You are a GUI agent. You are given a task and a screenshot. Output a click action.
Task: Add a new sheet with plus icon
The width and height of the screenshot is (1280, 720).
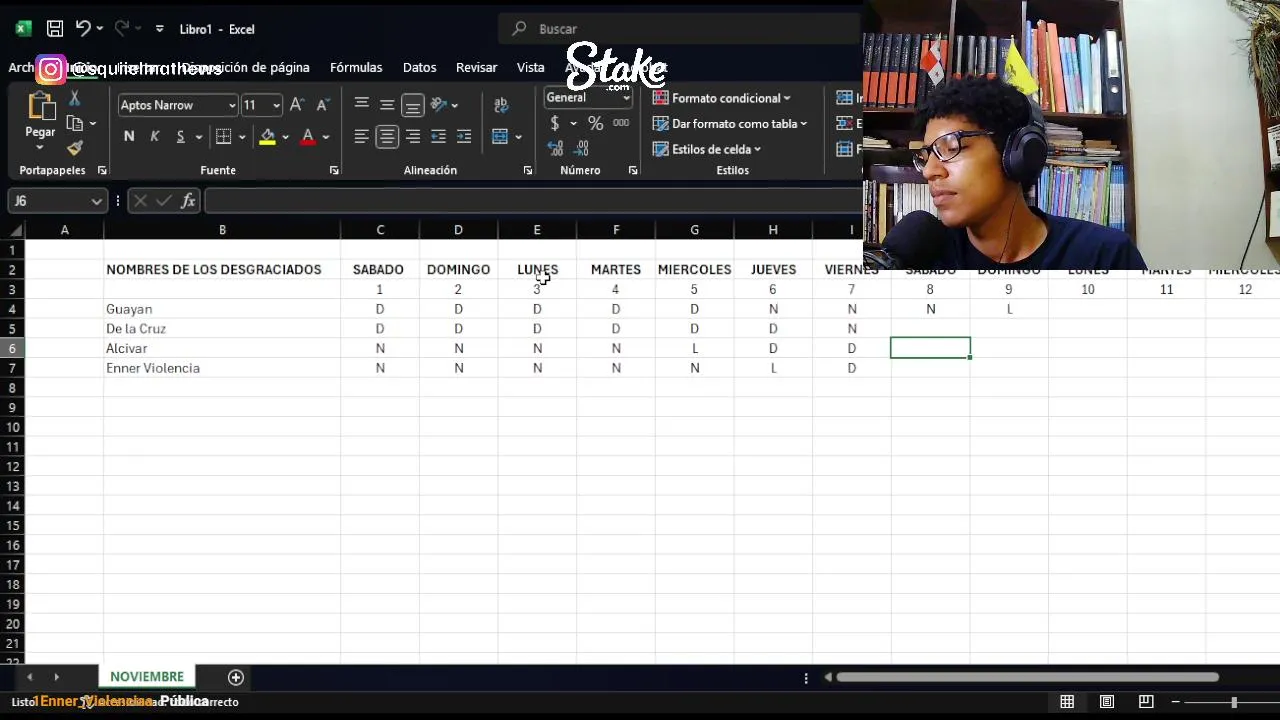236,677
